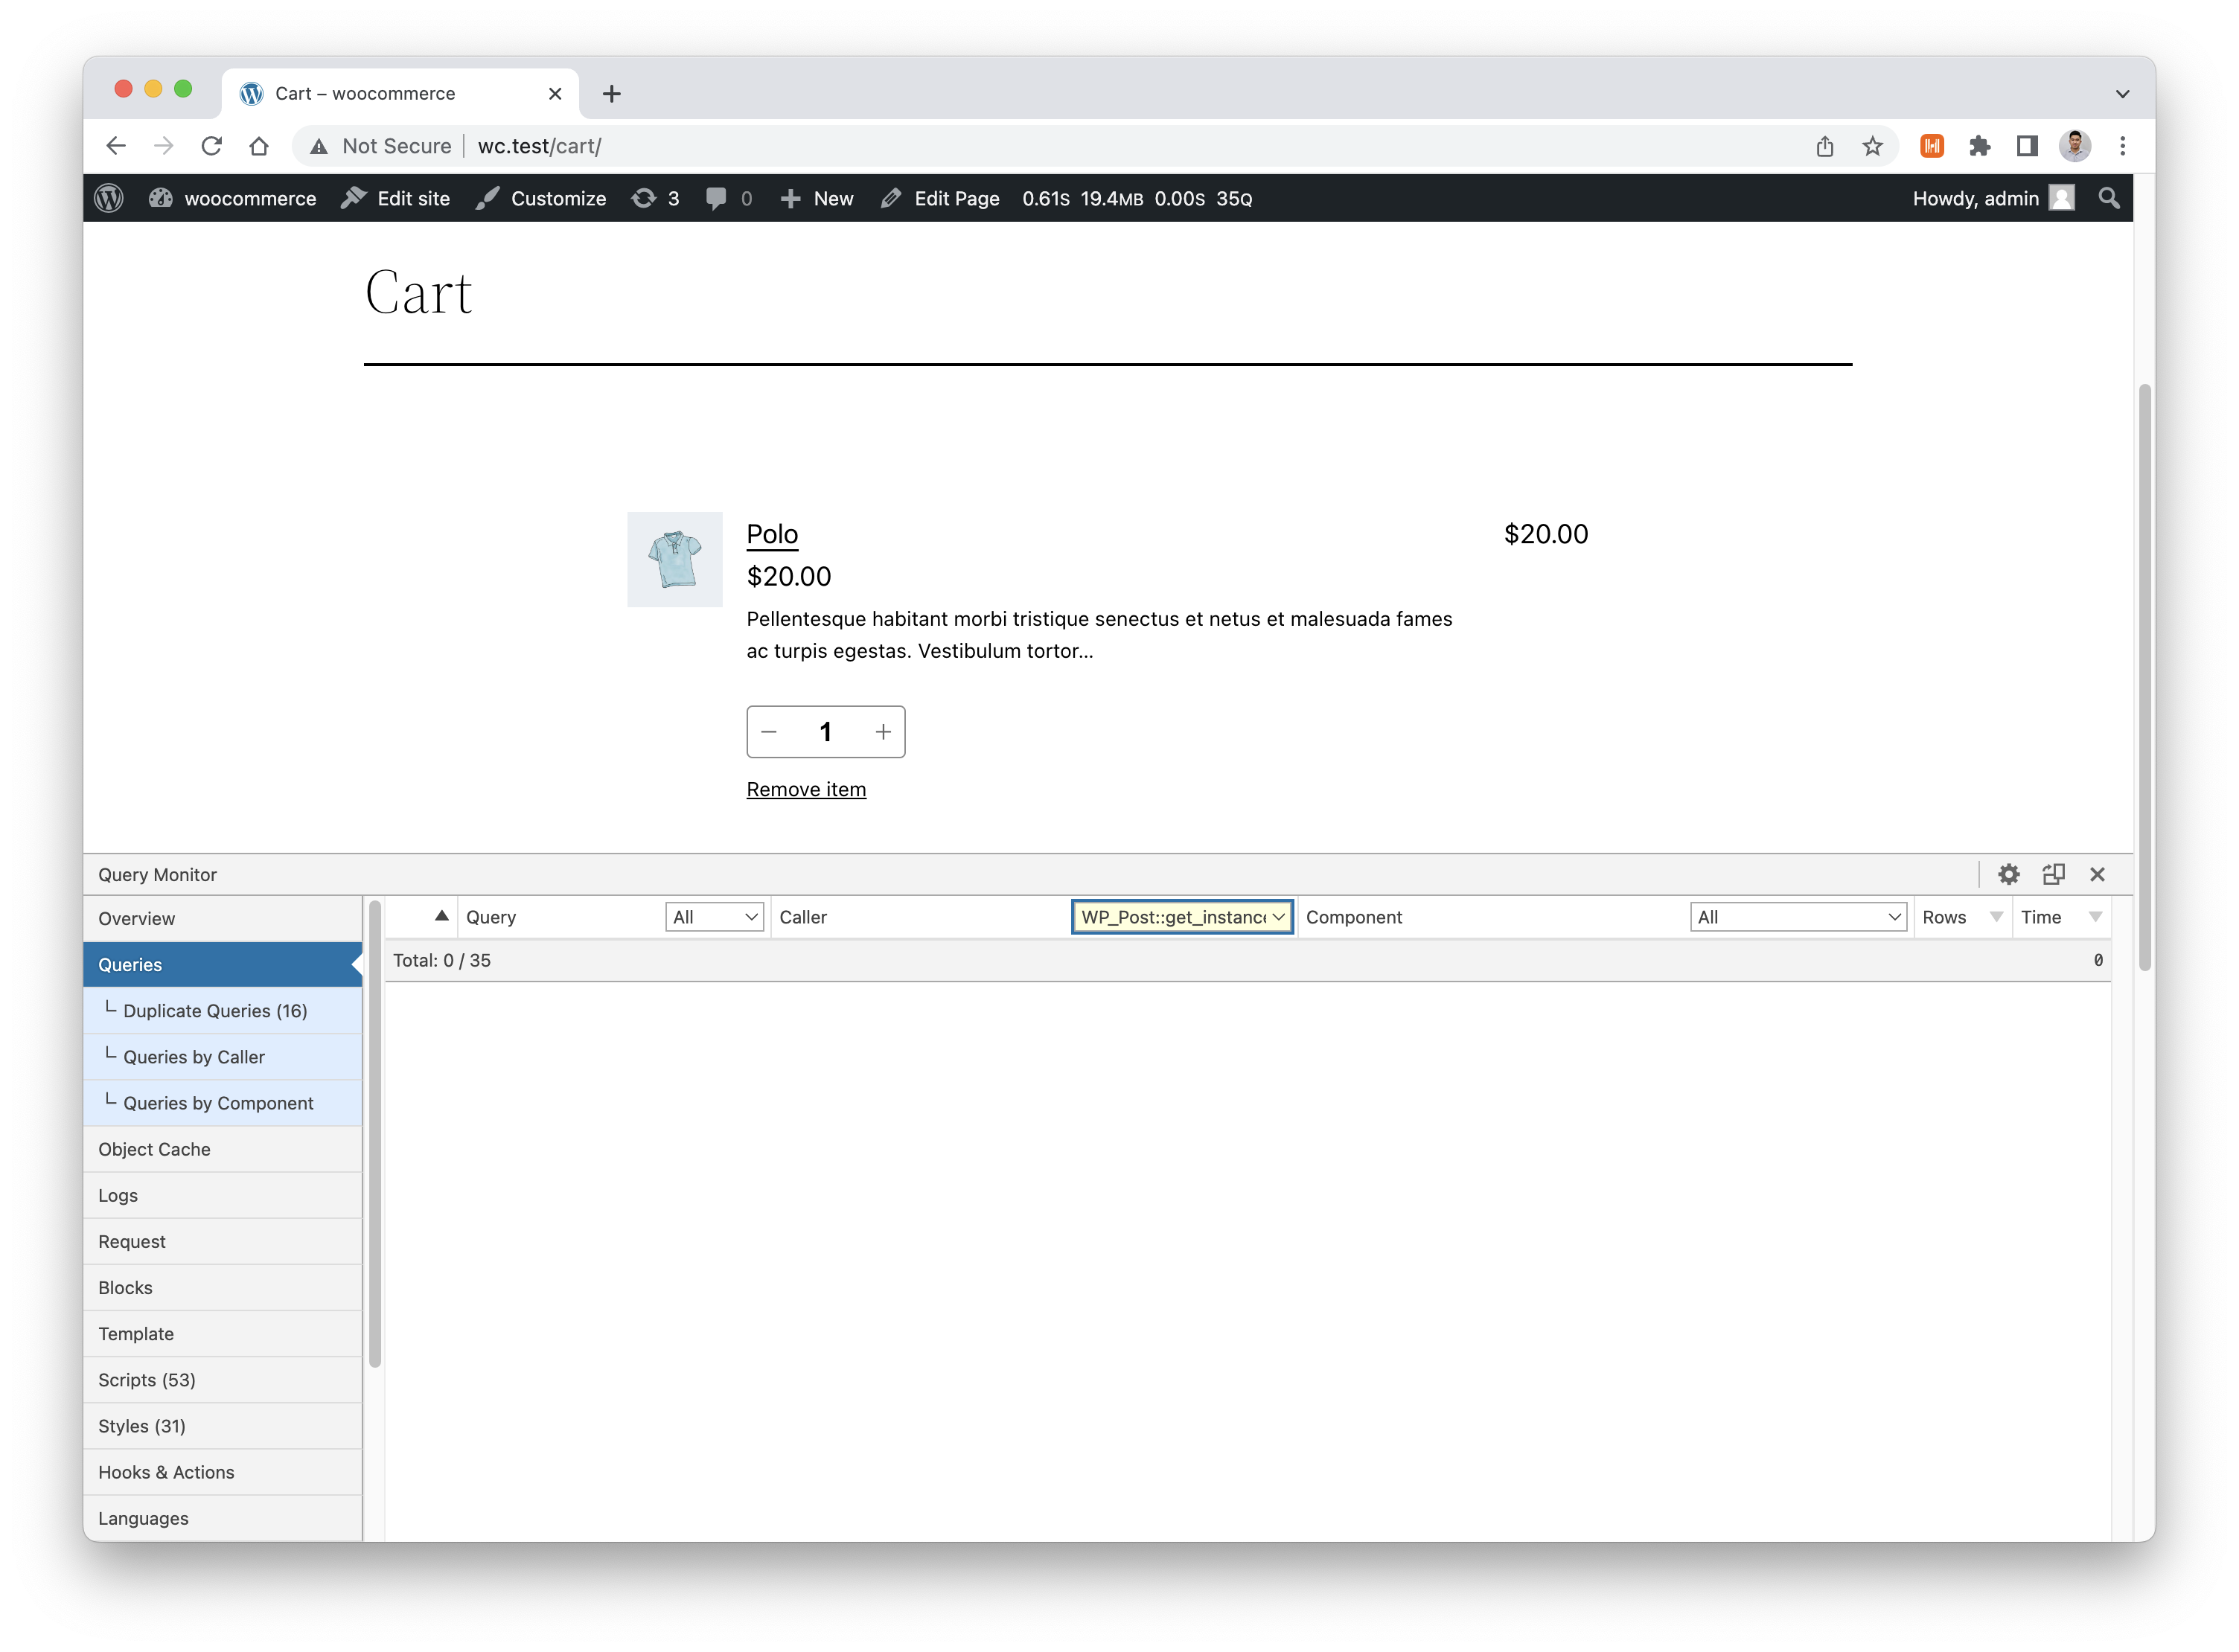Image resolution: width=2239 pixels, height=1652 pixels.
Task: Click the WordPress logo in the admin bar
Action: coord(108,198)
